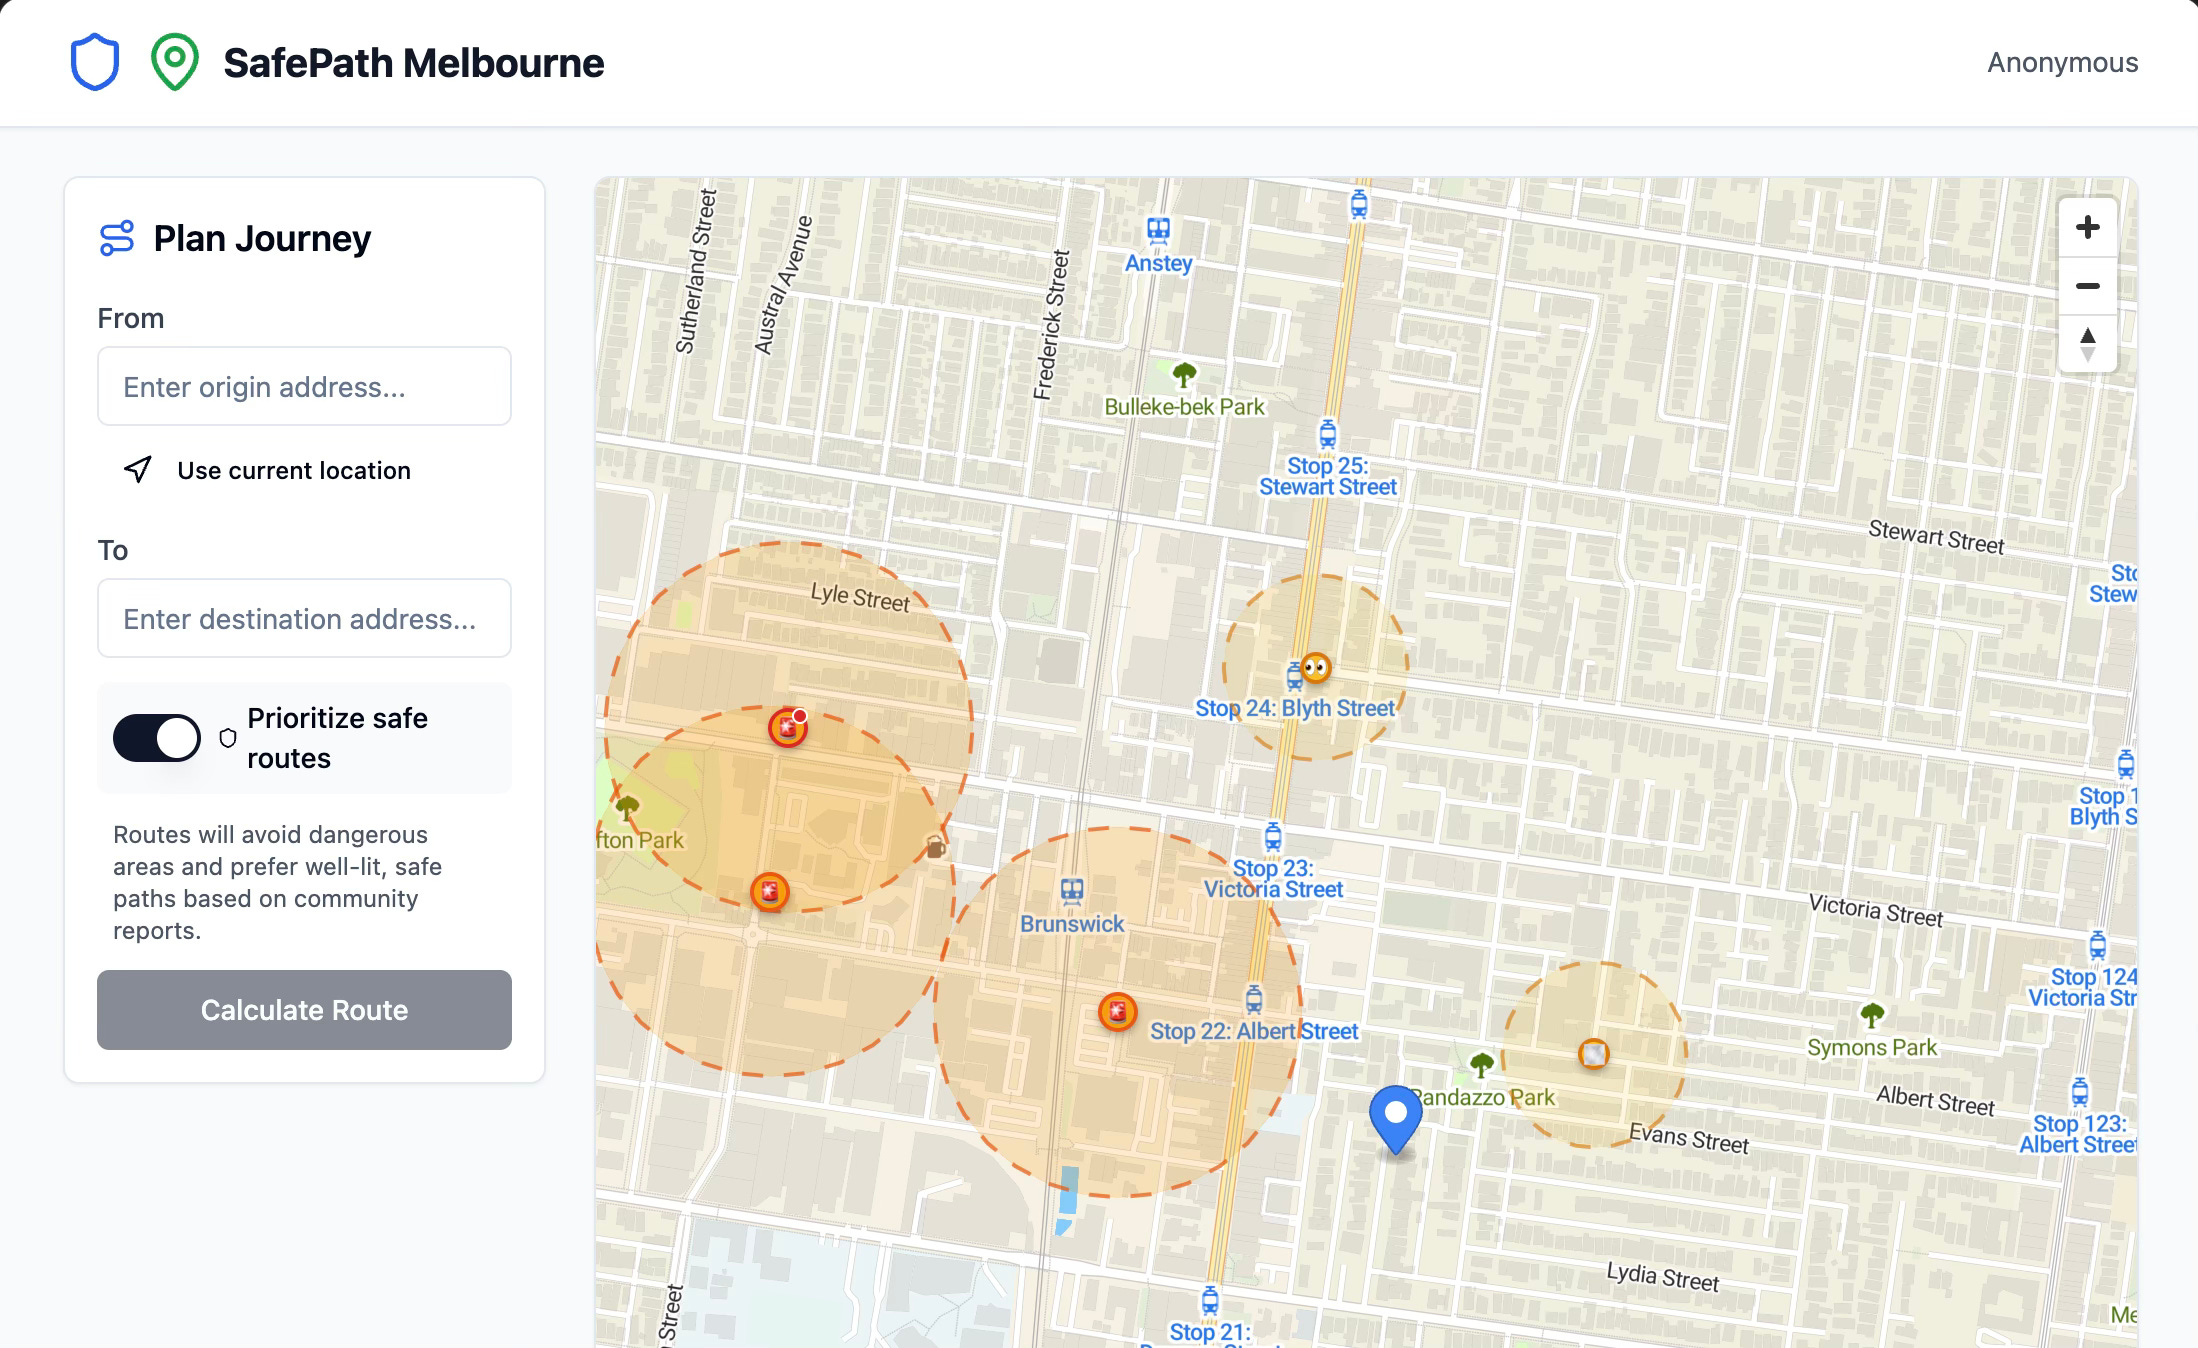The height and width of the screenshot is (1348, 2198).
Task: Click the eyes incident marker near Blyth Street
Action: click(x=1316, y=667)
